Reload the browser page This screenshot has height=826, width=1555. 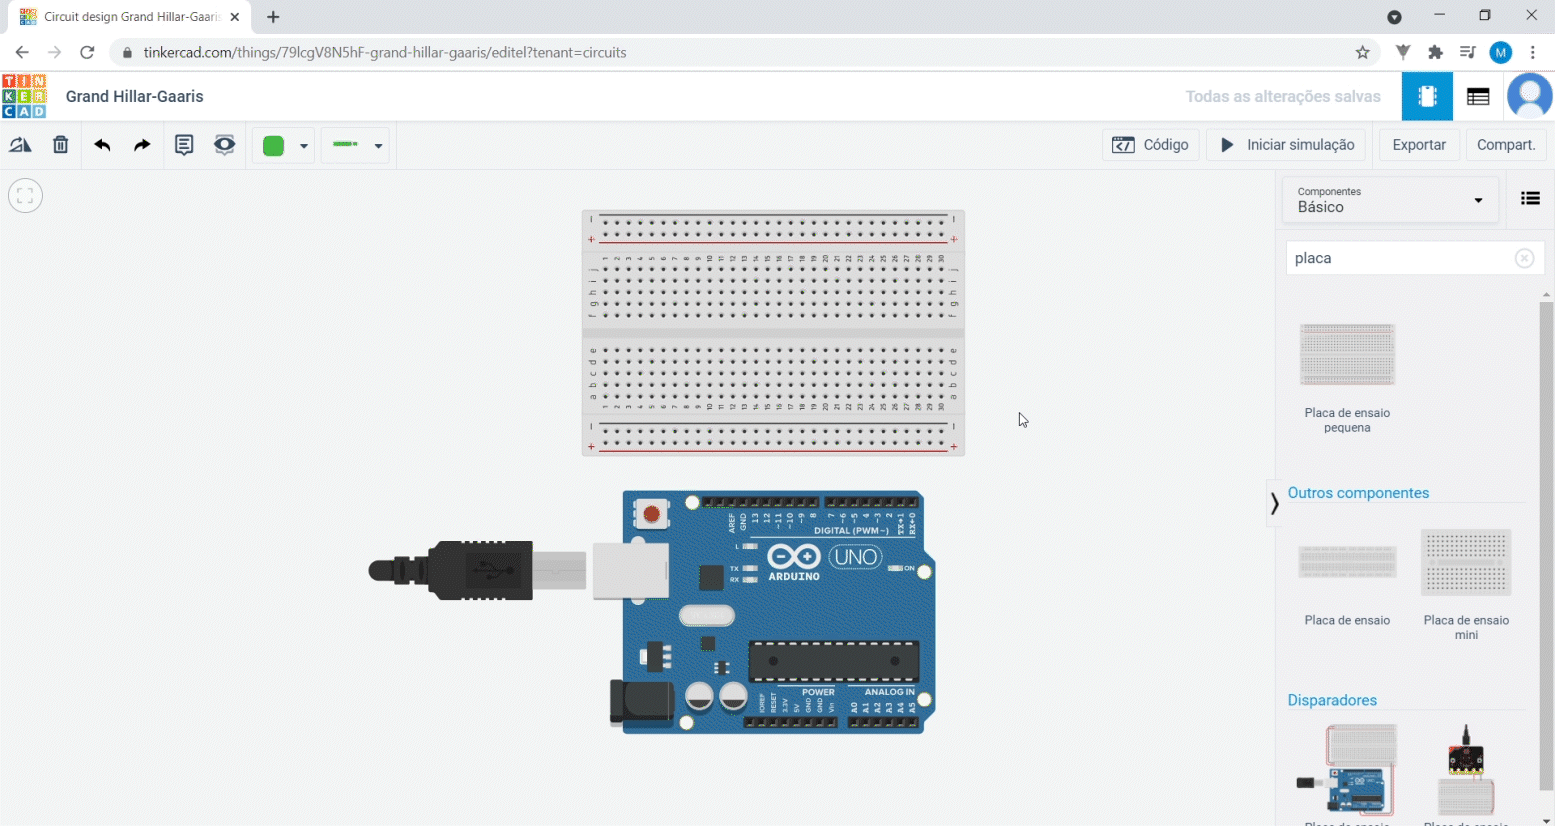[x=87, y=52]
